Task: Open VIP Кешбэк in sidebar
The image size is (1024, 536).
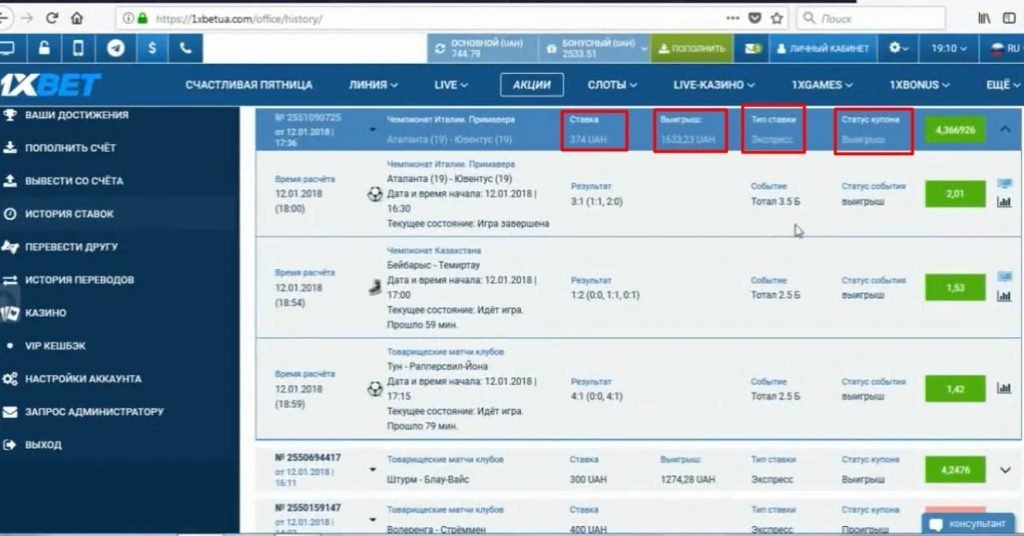Action: (55, 345)
